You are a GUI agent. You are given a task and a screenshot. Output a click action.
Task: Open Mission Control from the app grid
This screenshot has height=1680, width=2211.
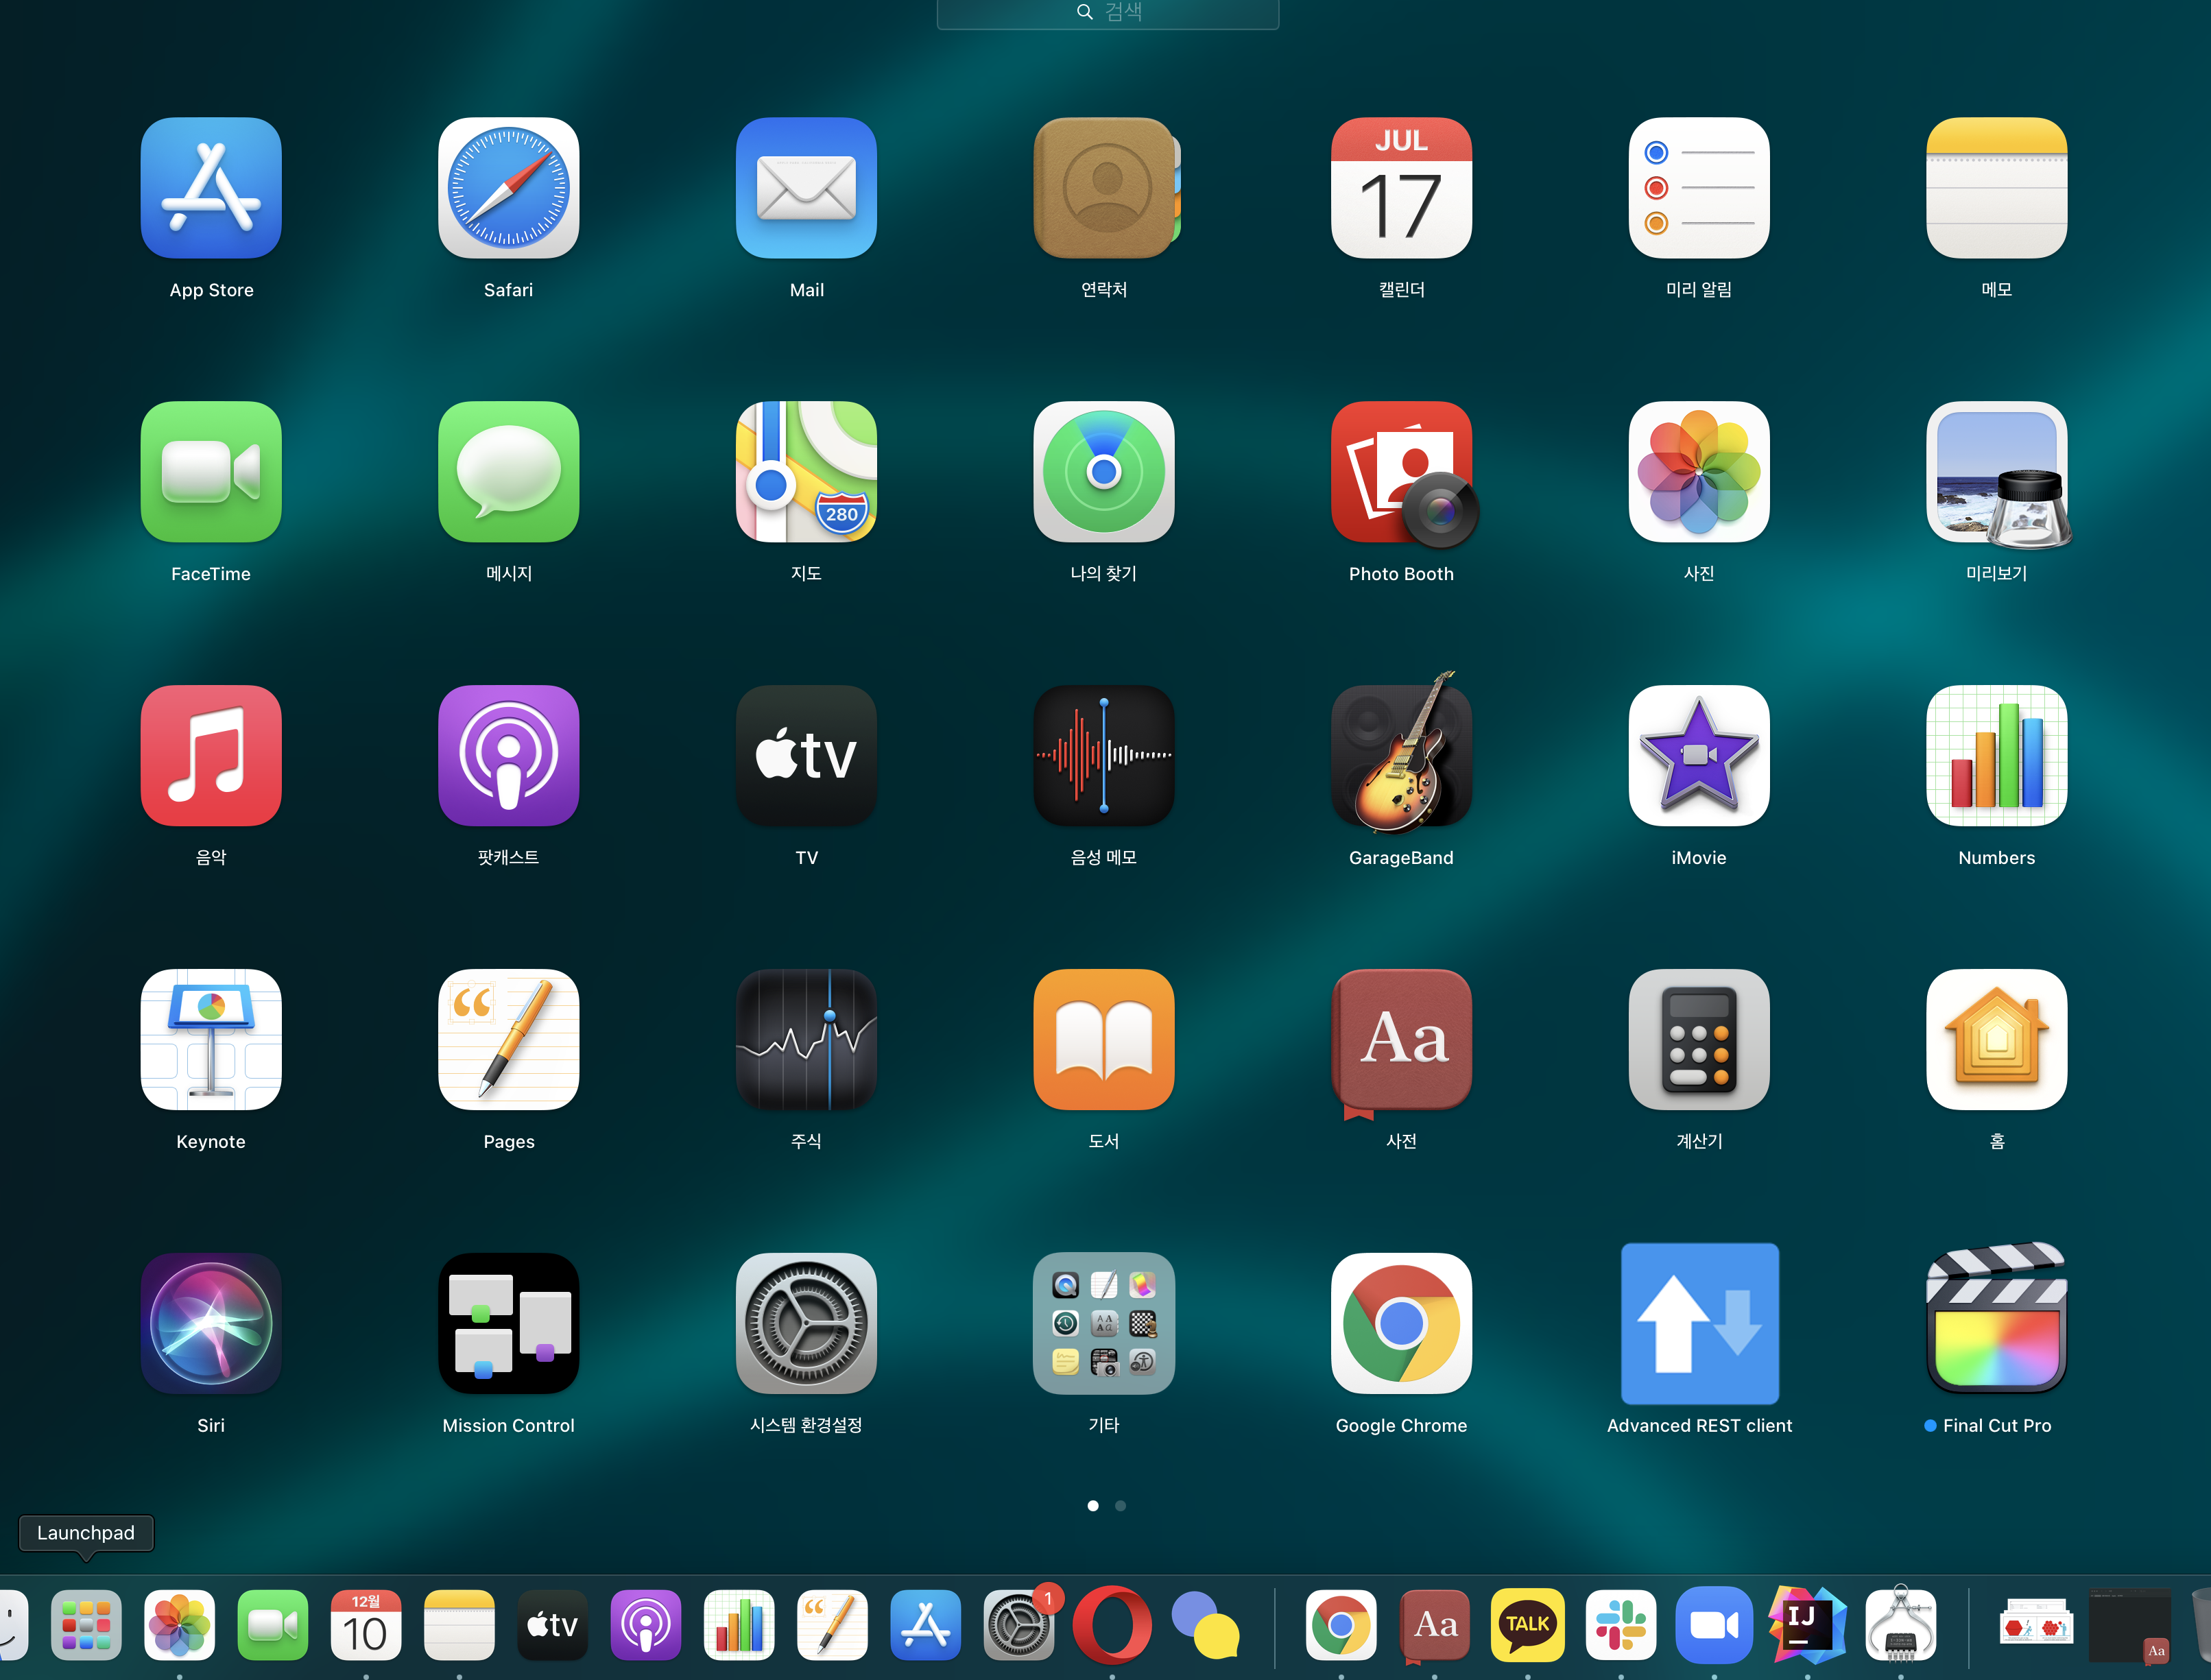508,1322
